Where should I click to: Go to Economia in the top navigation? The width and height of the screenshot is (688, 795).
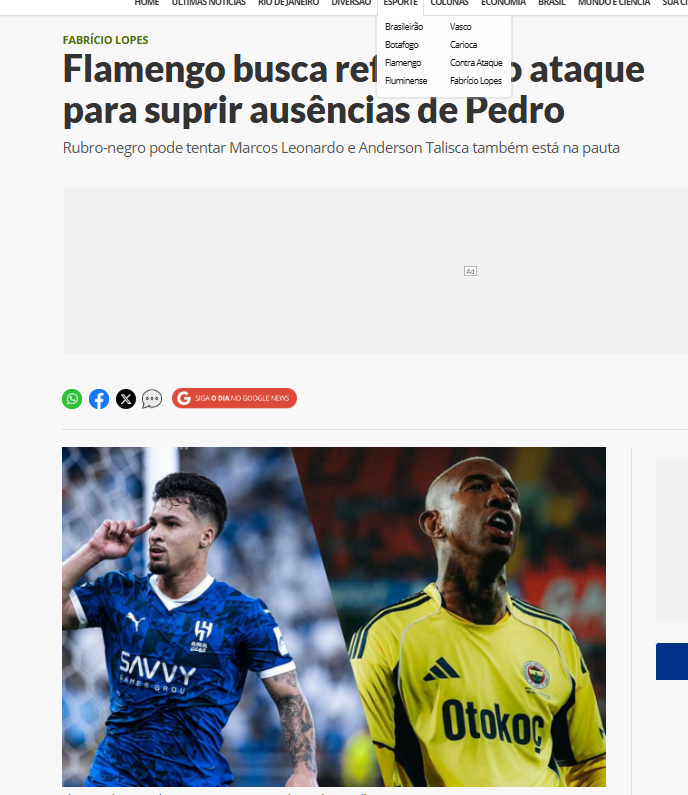503,3
